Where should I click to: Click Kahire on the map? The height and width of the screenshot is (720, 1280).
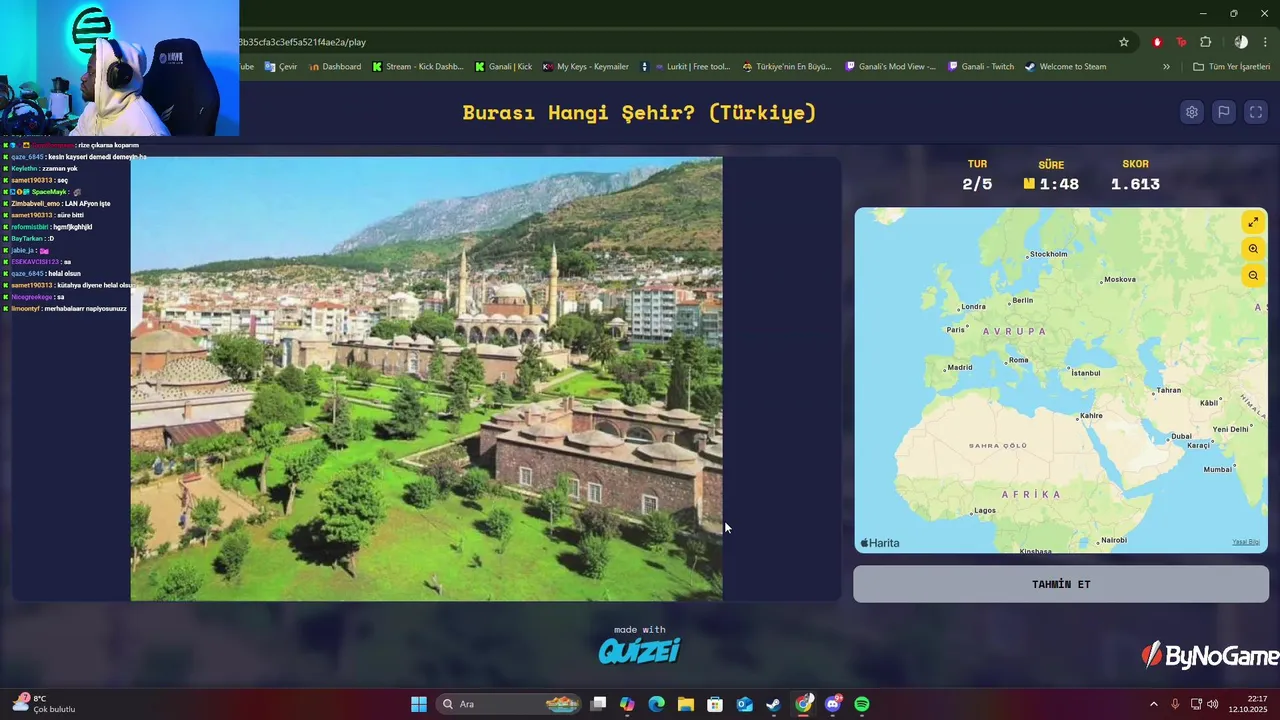click(1089, 416)
